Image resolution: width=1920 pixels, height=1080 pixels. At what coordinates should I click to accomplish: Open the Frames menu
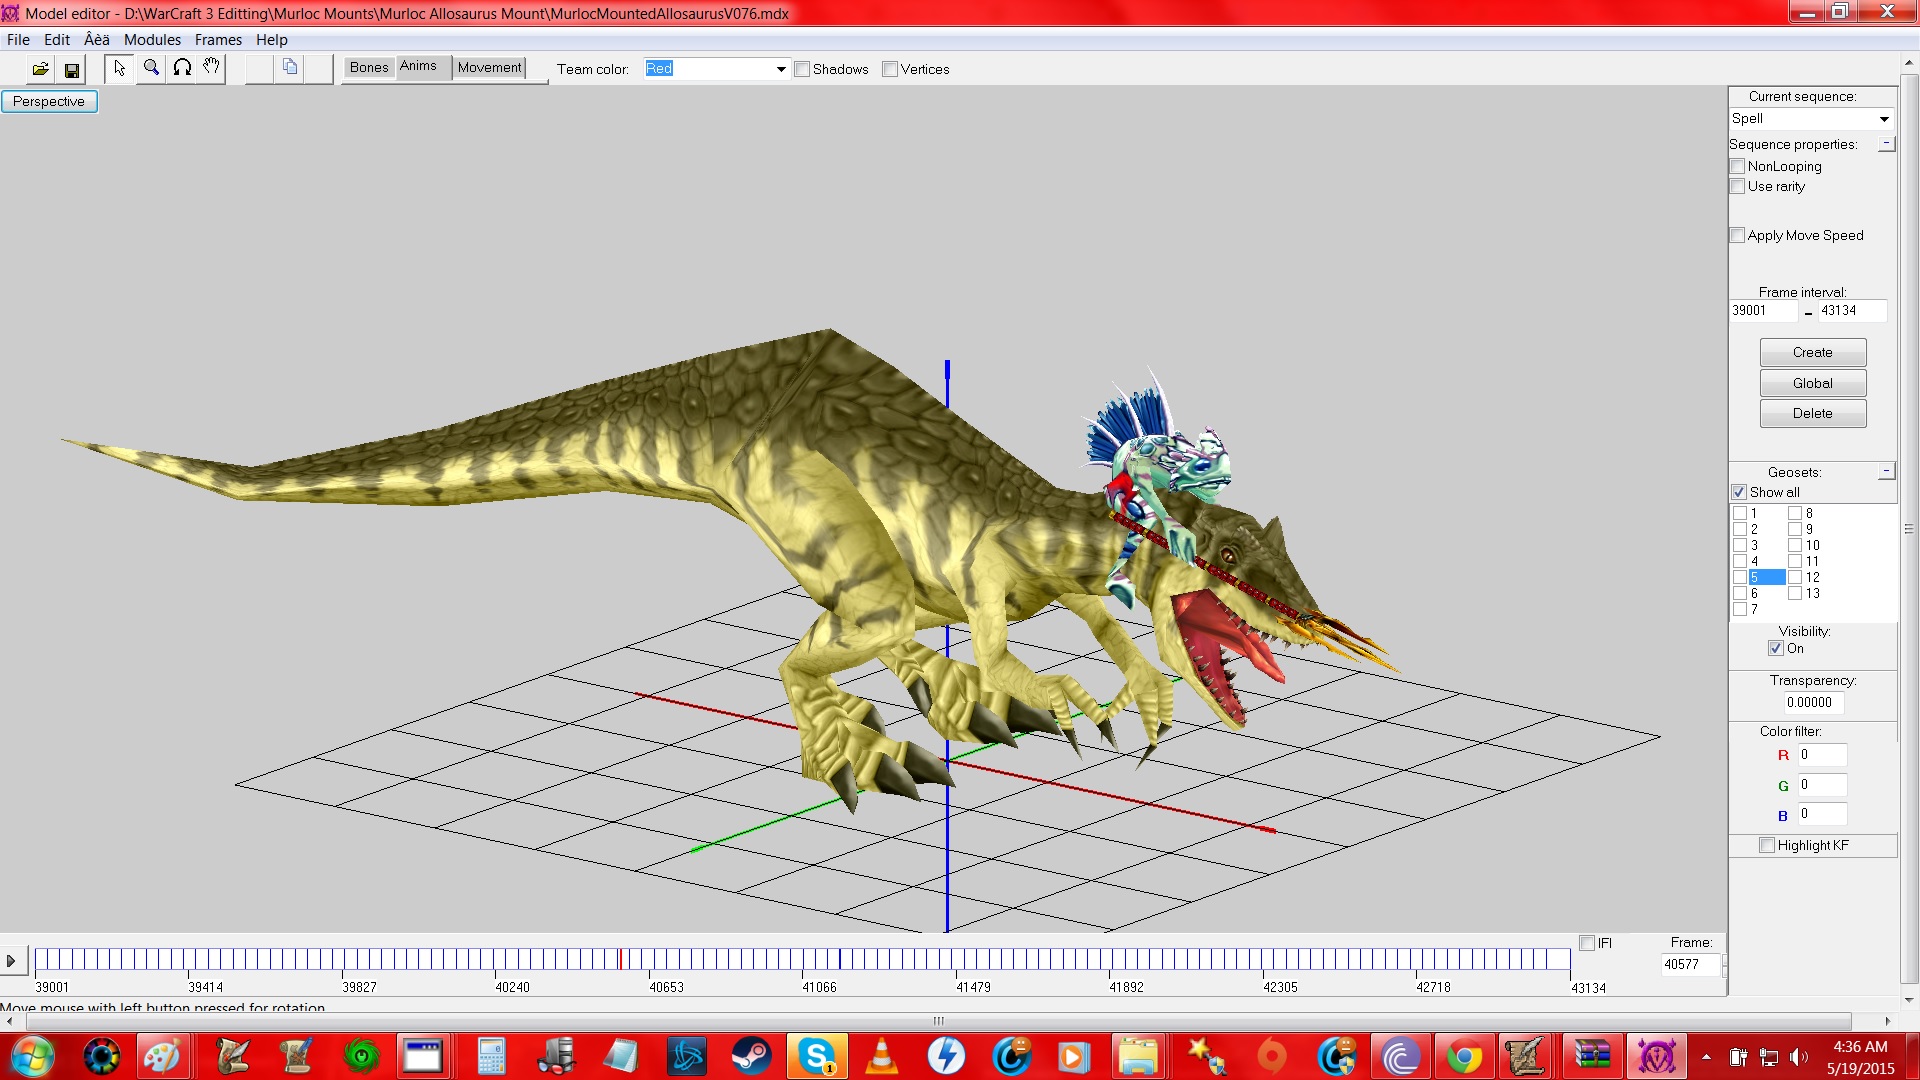click(218, 40)
